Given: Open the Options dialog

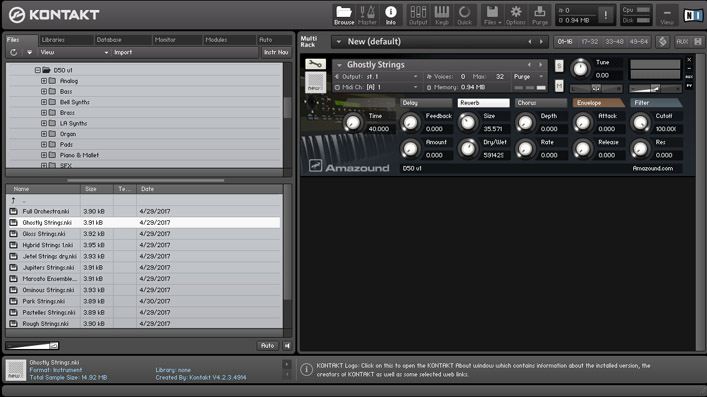Looking at the screenshot, I should click(516, 15).
